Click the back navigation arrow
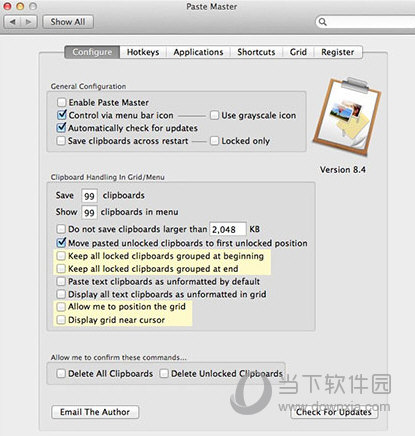415x436 pixels. 13,22
